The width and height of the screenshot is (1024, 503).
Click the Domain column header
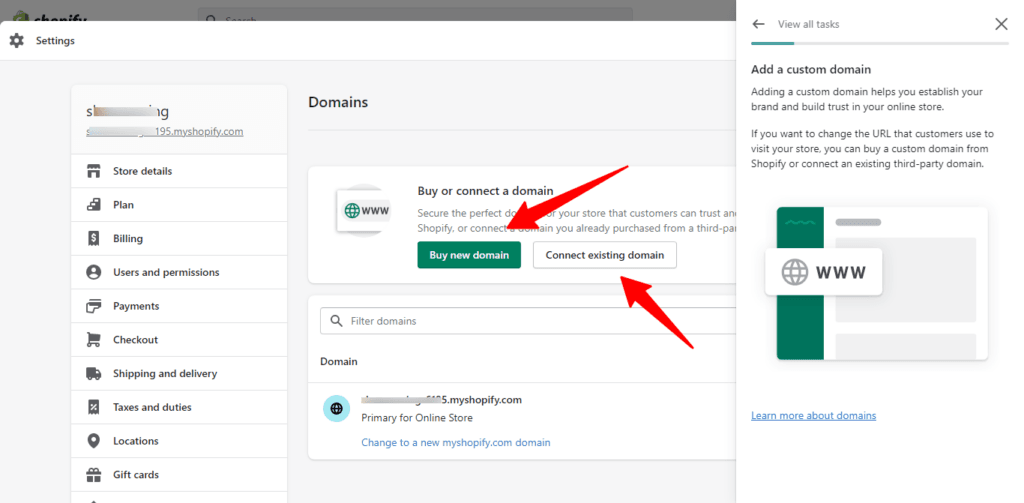coord(339,361)
